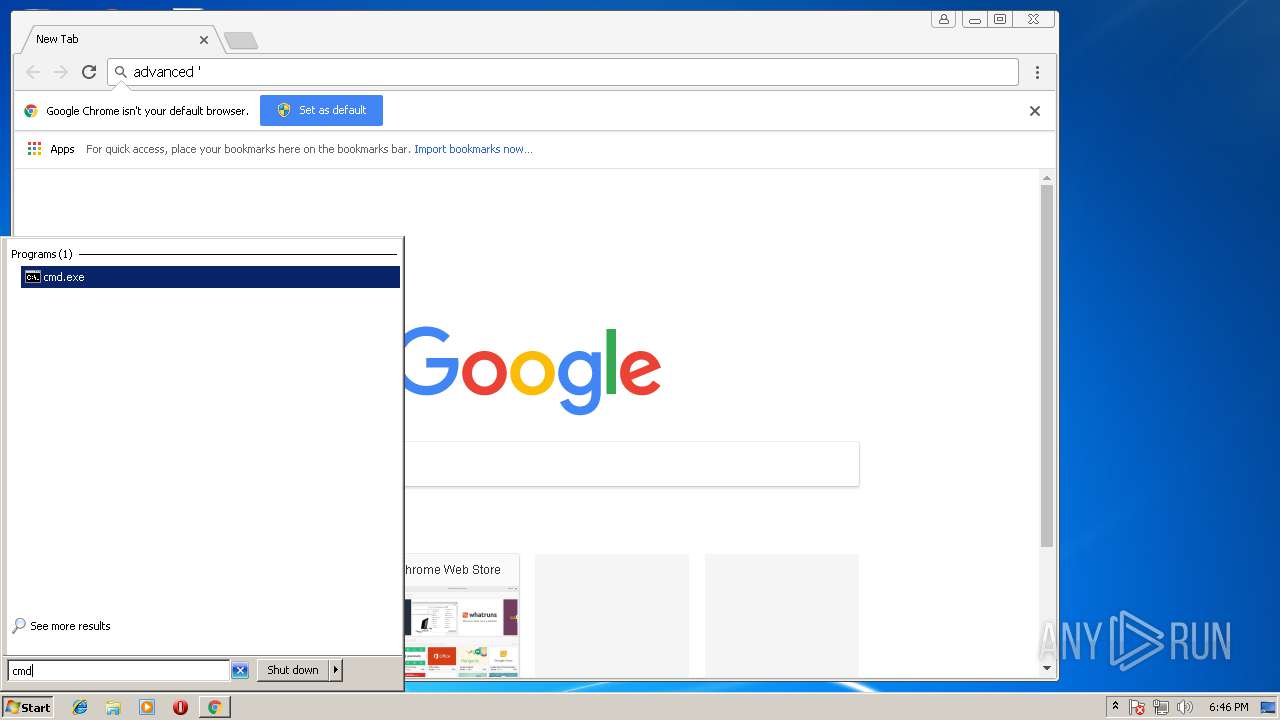Click the Chrome address bar
The image size is (1280, 720).
coord(563,72)
